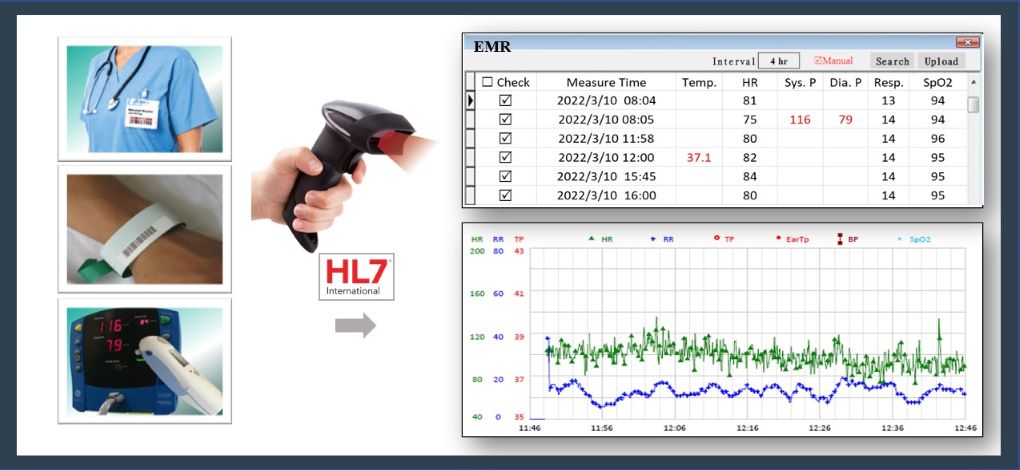Click the SpO2 legend marker

pos(898,240)
